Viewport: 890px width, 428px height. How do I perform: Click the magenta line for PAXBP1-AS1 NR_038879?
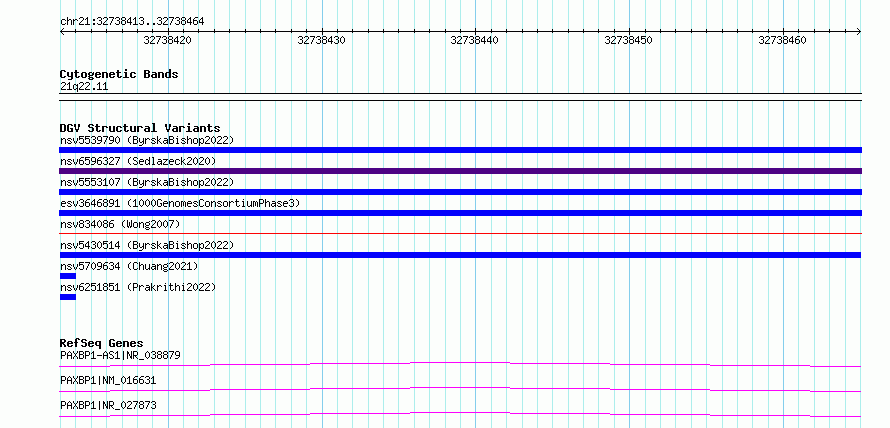point(460,364)
